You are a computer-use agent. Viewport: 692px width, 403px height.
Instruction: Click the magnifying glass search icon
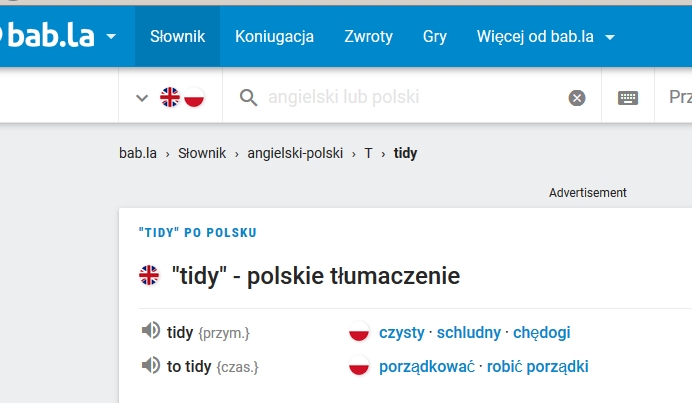click(247, 97)
